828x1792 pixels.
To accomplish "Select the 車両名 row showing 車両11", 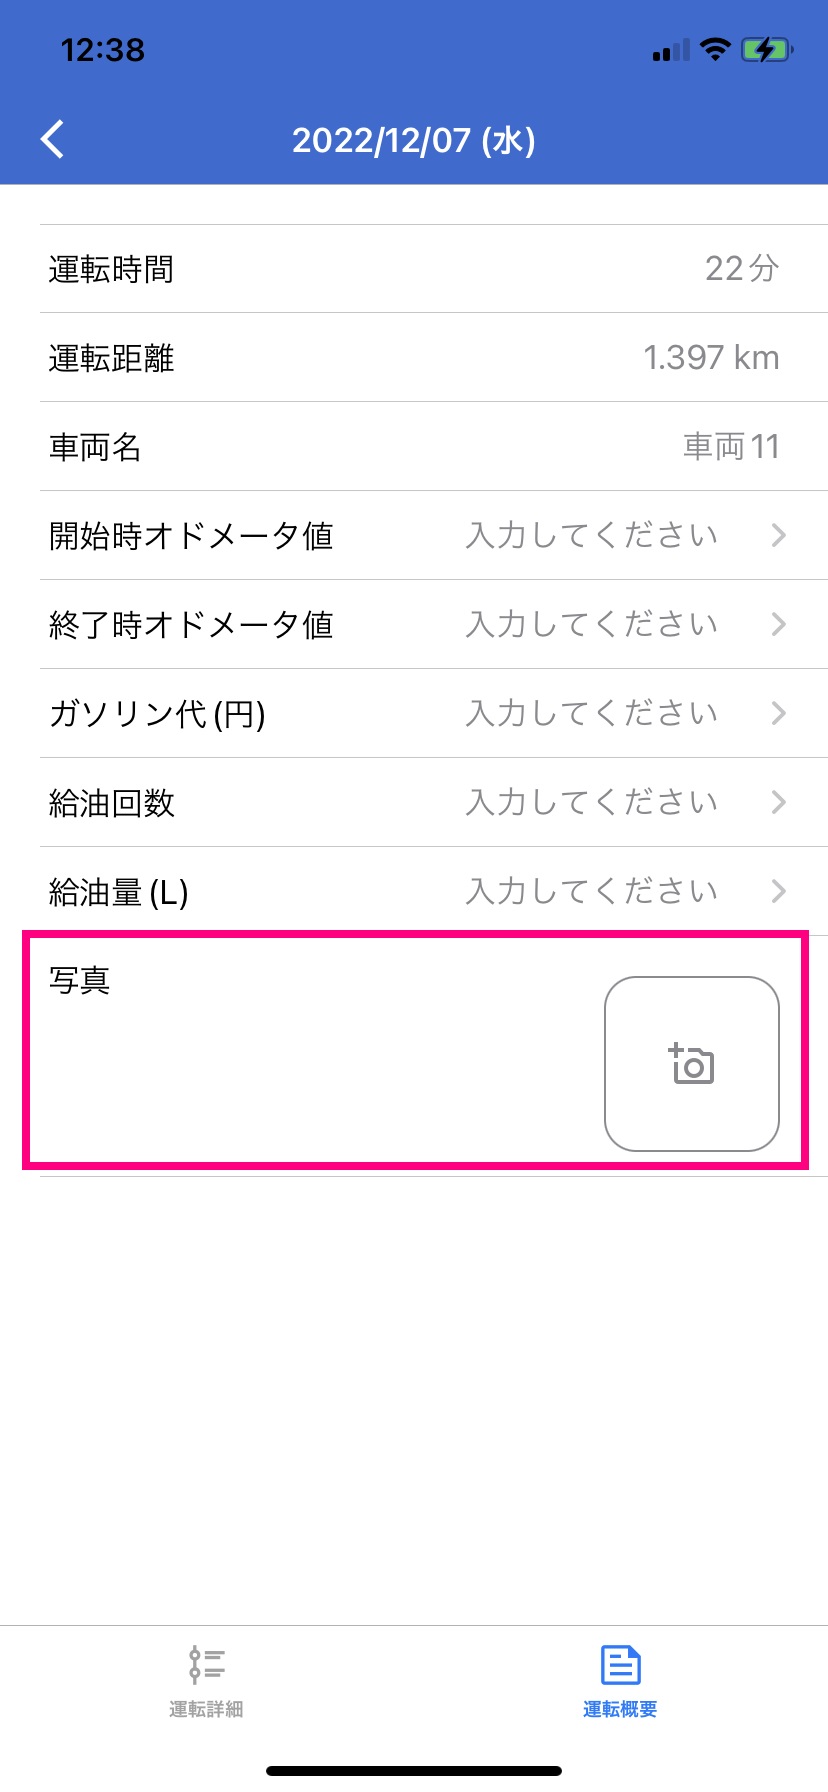I will coord(434,446).
